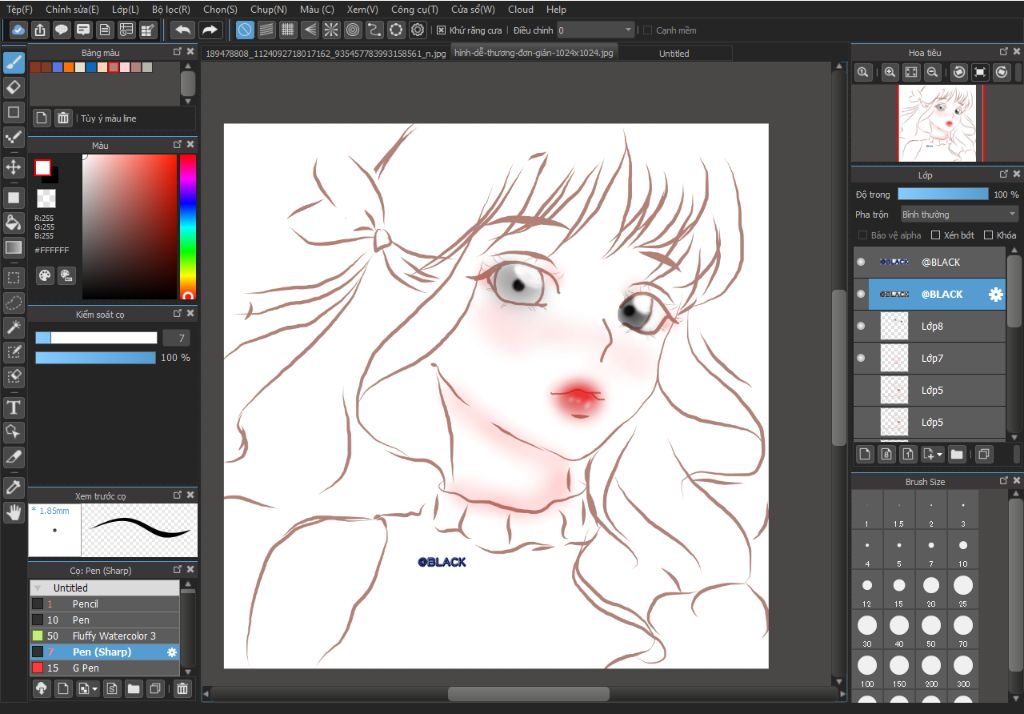Select the Move tool
This screenshot has height=714, width=1024.
click(14, 166)
